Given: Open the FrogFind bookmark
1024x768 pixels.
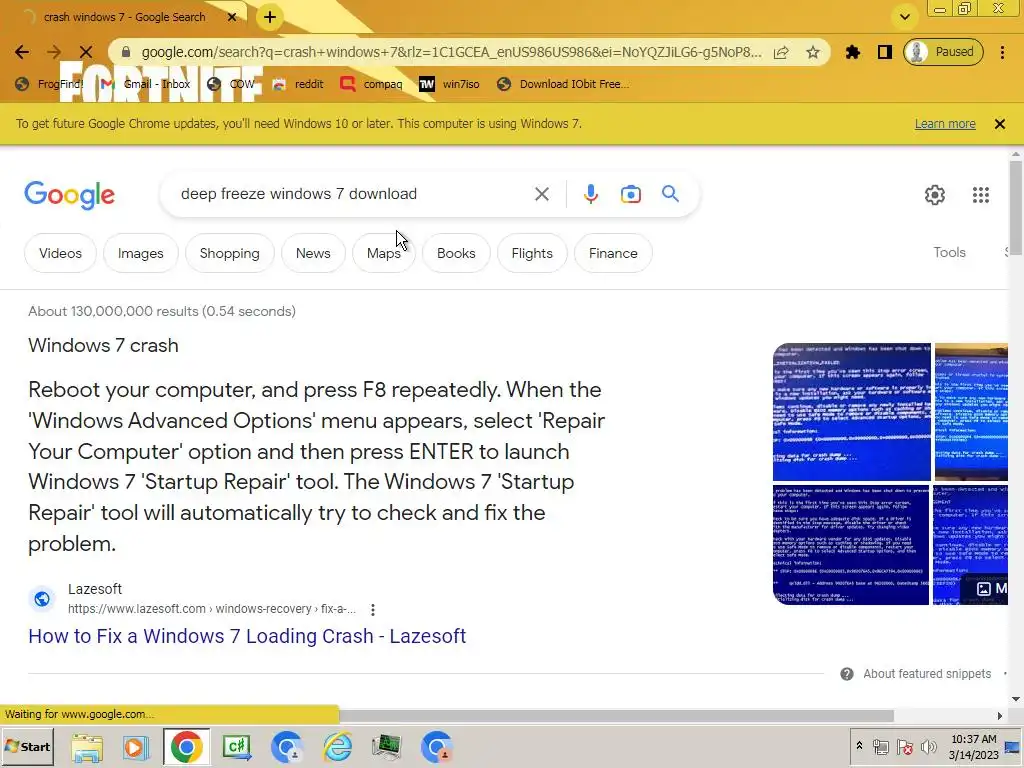Looking at the screenshot, I should tap(50, 84).
